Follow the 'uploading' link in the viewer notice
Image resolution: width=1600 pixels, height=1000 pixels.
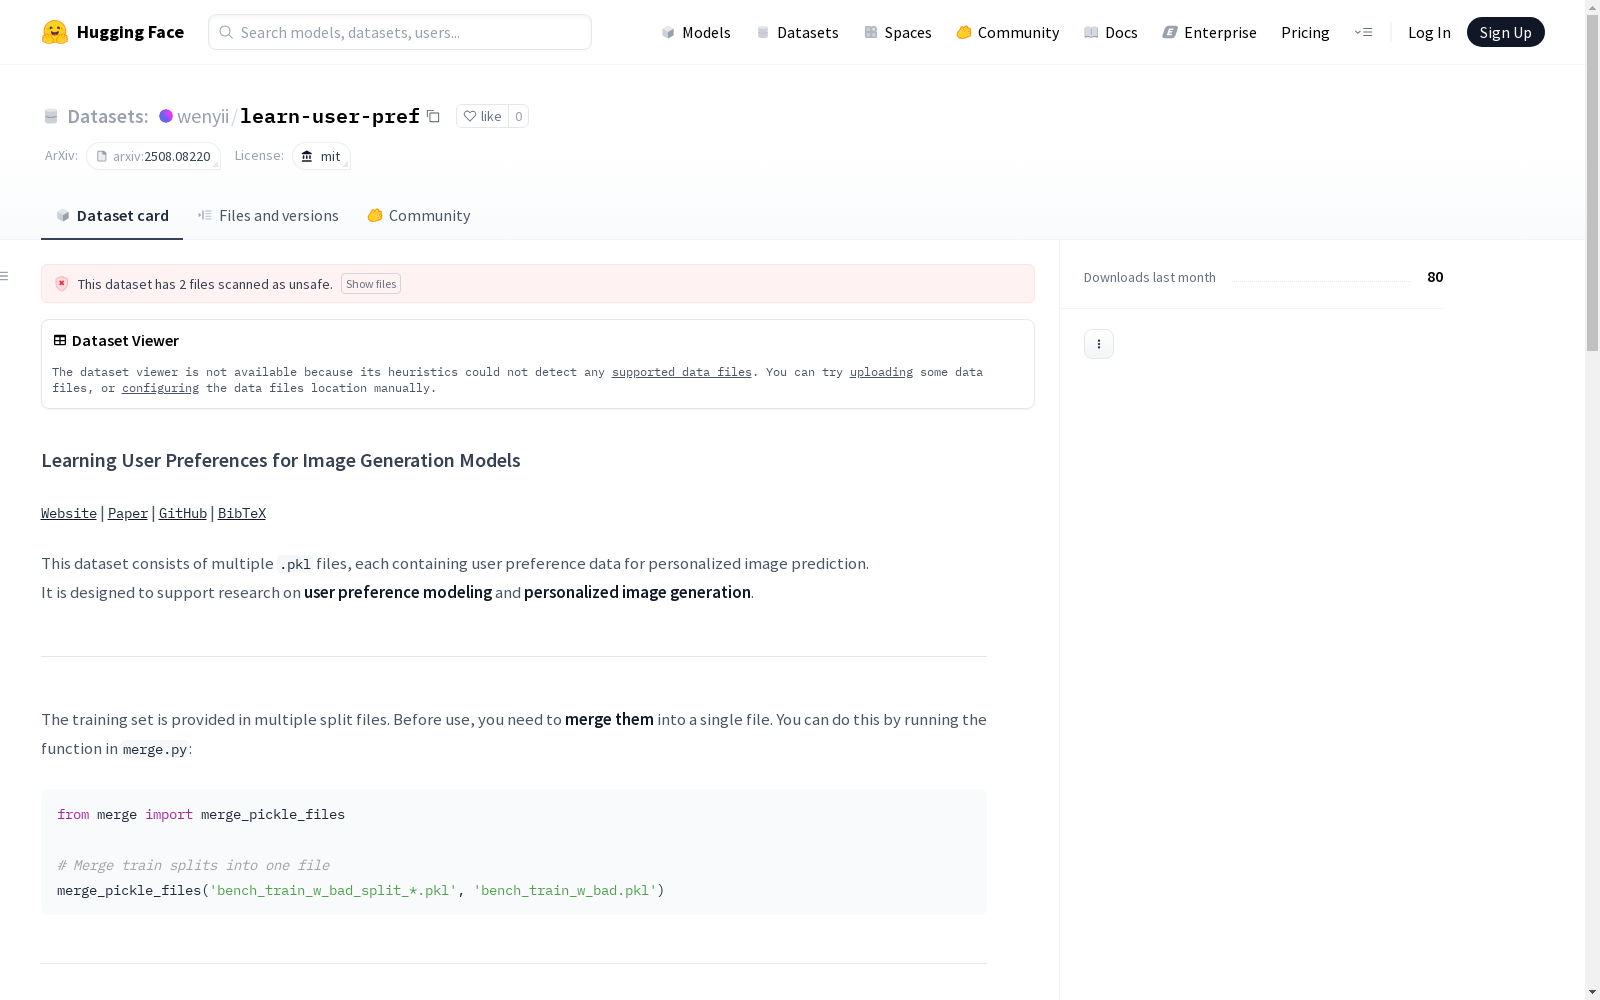pyautogui.click(x=881, y=372)
